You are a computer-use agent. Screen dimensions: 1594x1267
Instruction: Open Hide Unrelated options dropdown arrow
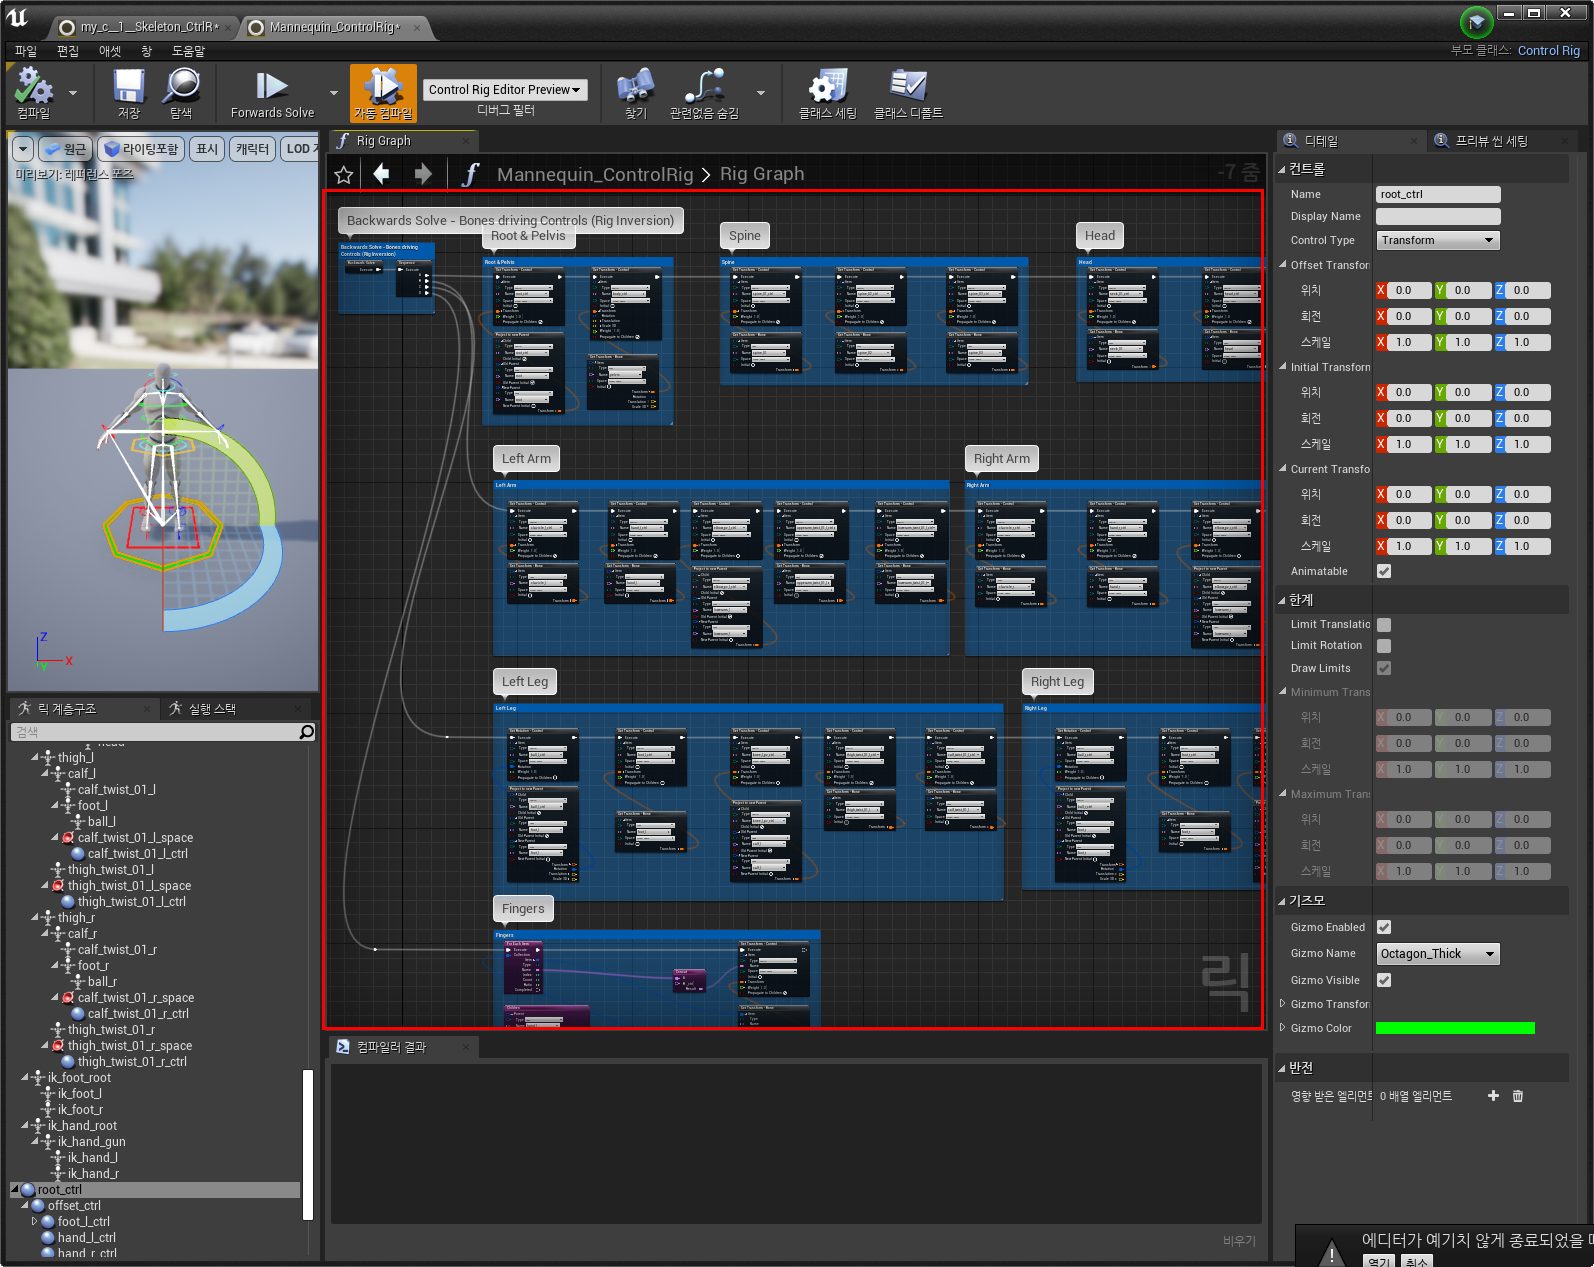[761, 92]
